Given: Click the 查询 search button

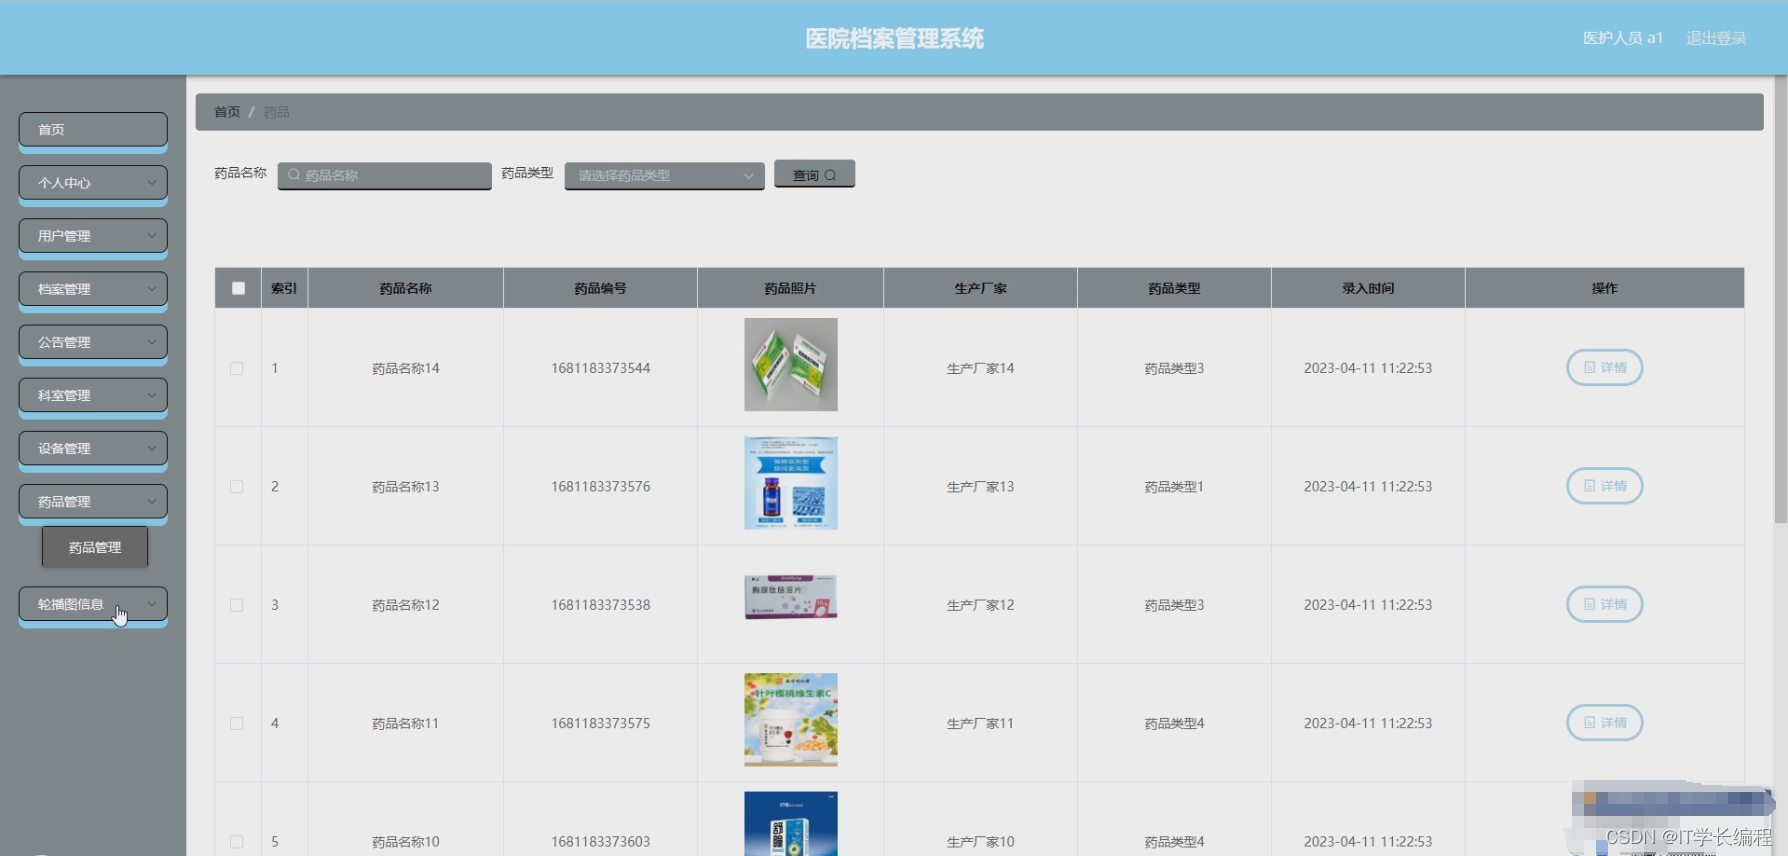Looking at the screenshot, I should click(814, 174).
